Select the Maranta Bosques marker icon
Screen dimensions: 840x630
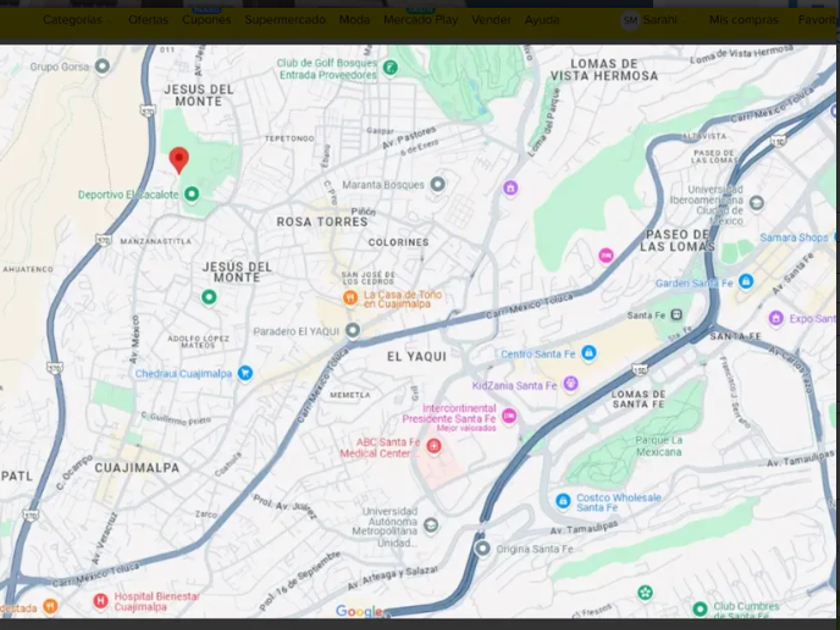tap(438, 184)
